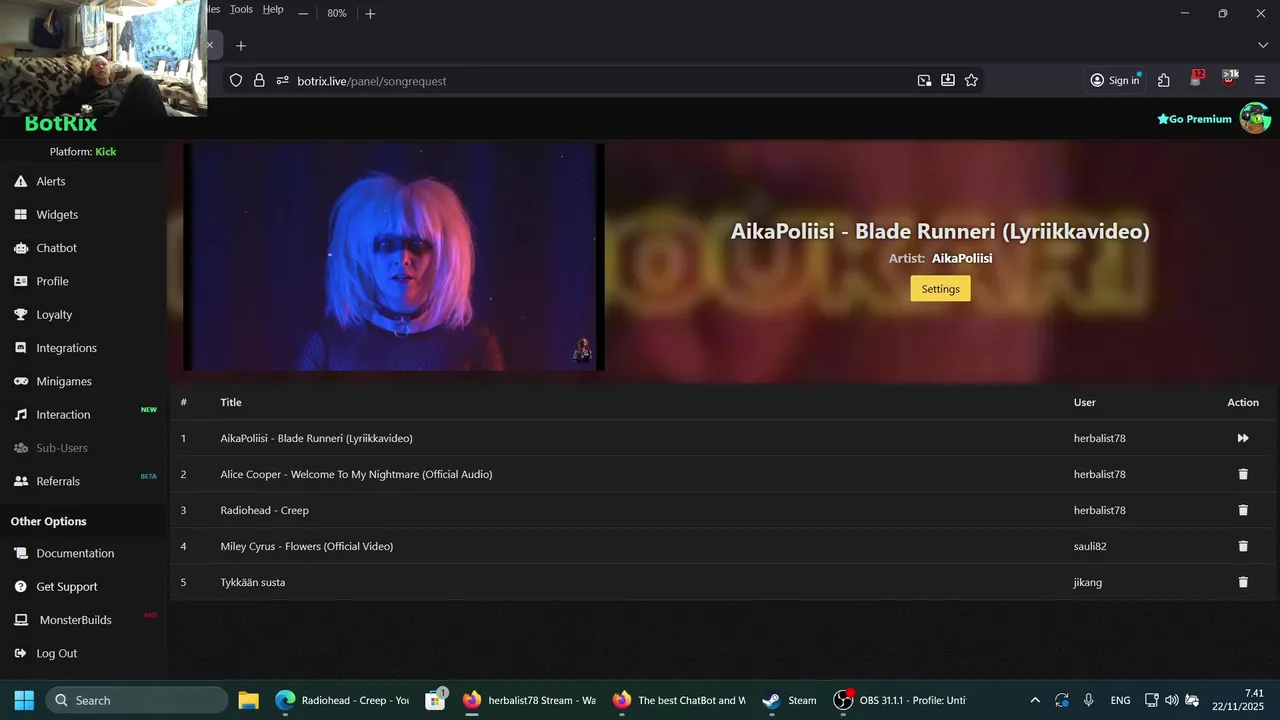Image resolution: width=1280 pixels, height=720 pixels.
Task: Click the site padlock icon
Action: pyautogui.click(x=259, y=80)
